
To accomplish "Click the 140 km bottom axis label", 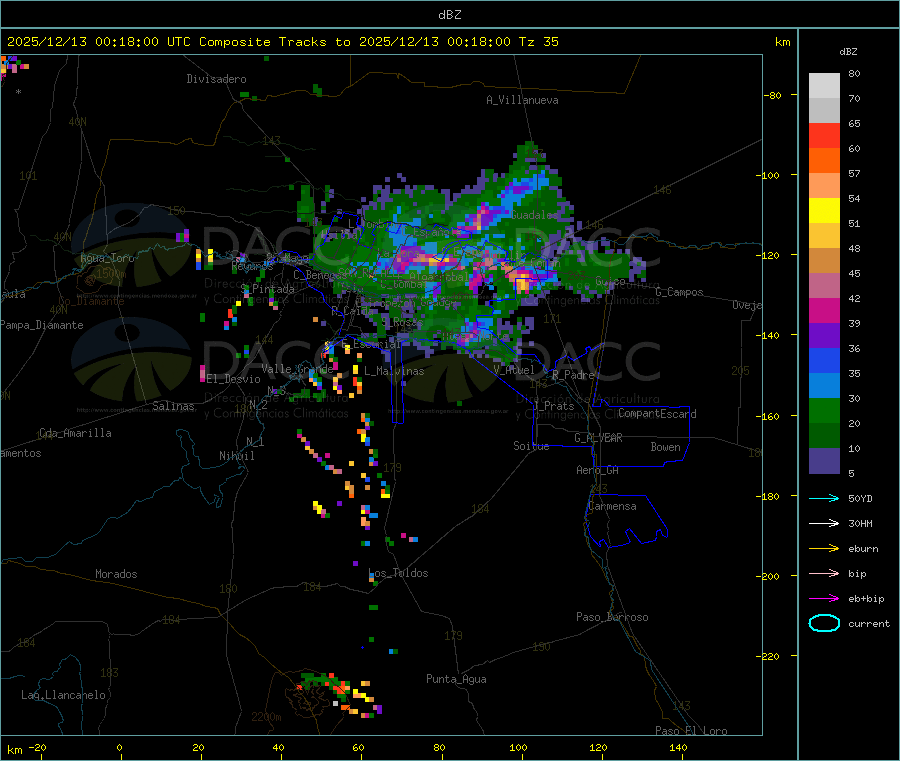I will point(678,747).
